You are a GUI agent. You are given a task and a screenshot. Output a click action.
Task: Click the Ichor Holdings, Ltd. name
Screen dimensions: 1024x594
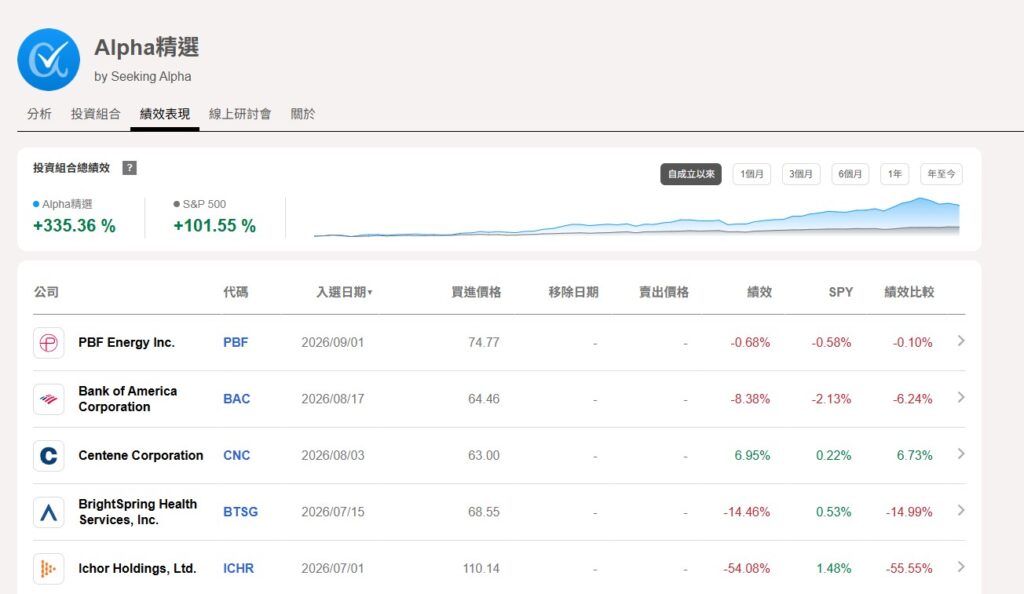coord(137,569)
